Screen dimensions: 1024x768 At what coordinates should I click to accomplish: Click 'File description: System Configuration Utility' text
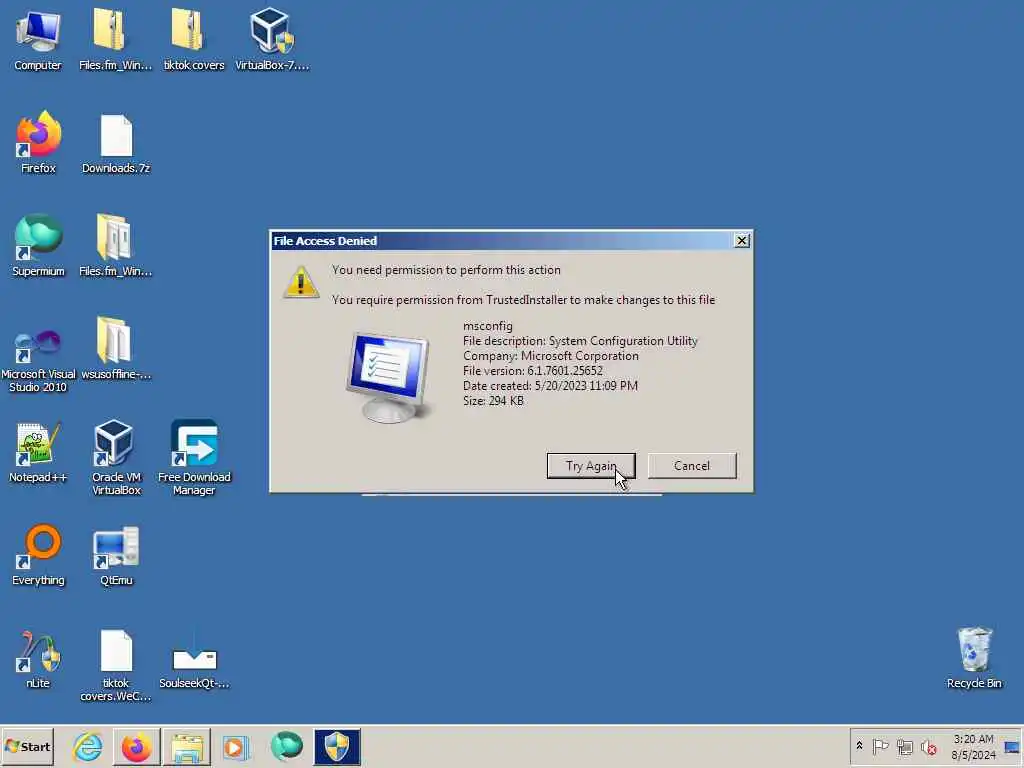[x=580, y=341]
